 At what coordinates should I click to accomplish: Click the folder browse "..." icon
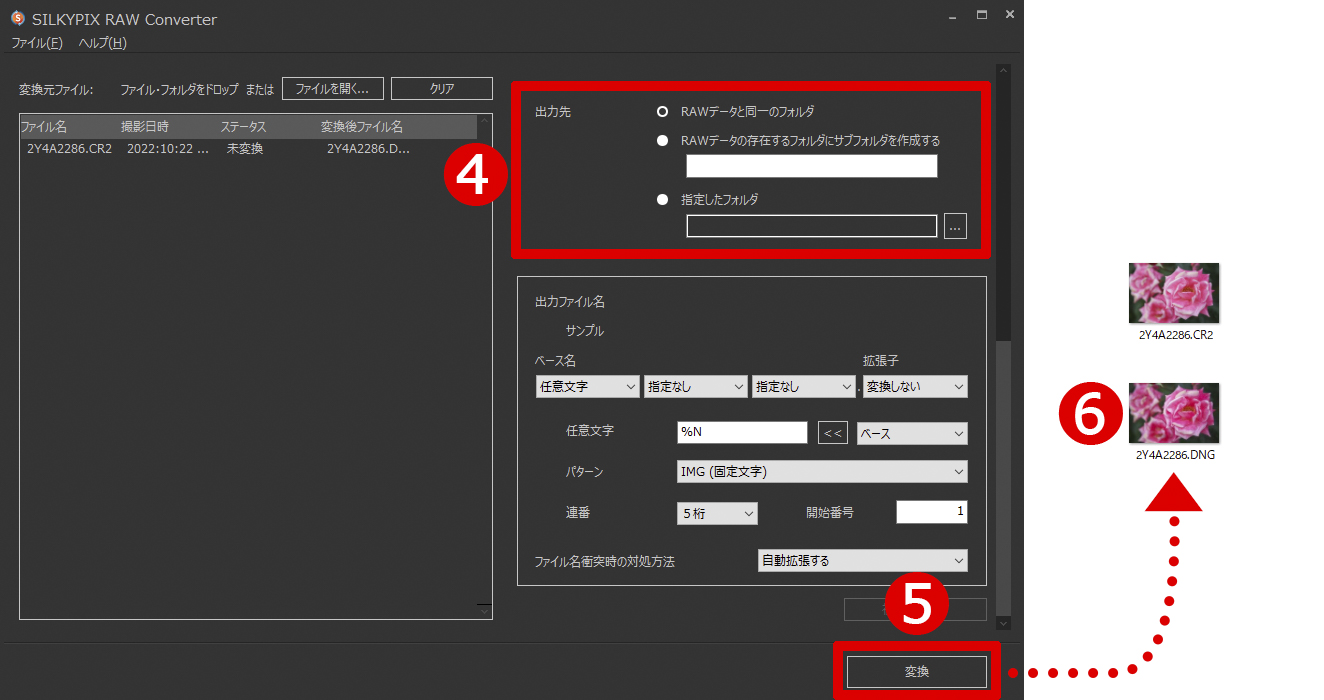click(955, 226)
